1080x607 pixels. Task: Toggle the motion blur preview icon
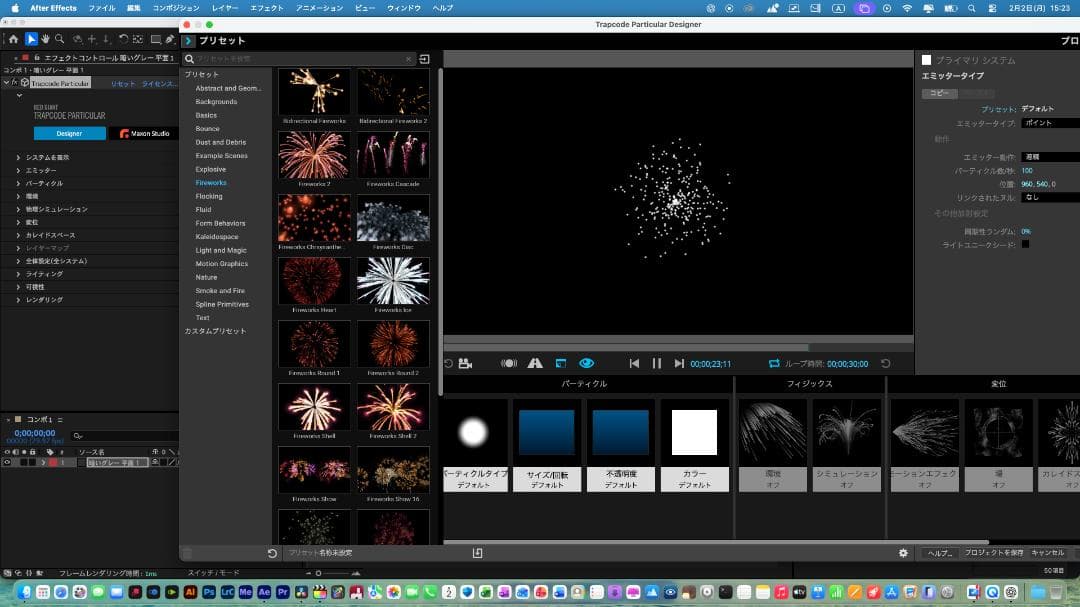[509, 364]
